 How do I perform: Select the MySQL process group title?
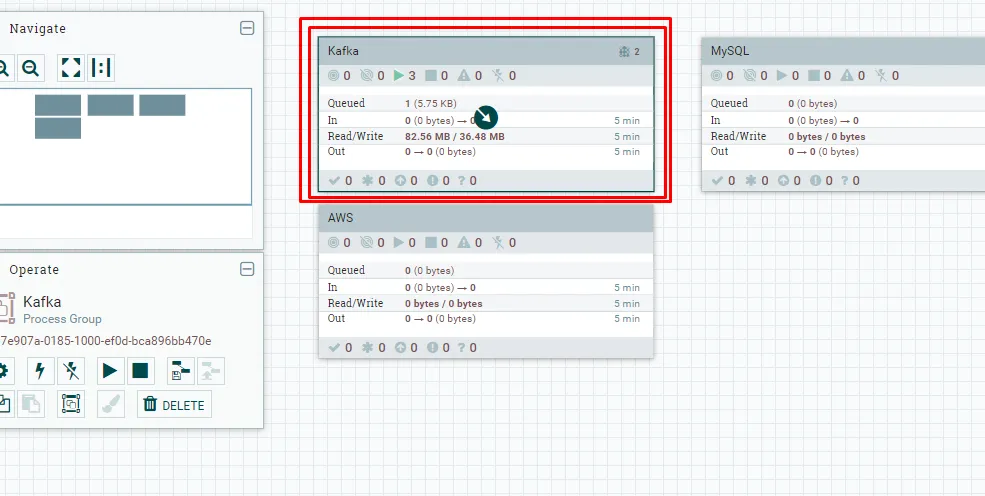pyautogui.click(x=729, y=51)
